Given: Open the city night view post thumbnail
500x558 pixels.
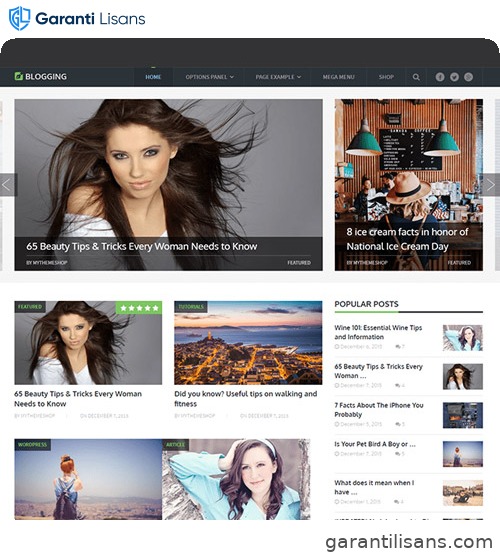Looking at the screenshot, I should (248, 343).
